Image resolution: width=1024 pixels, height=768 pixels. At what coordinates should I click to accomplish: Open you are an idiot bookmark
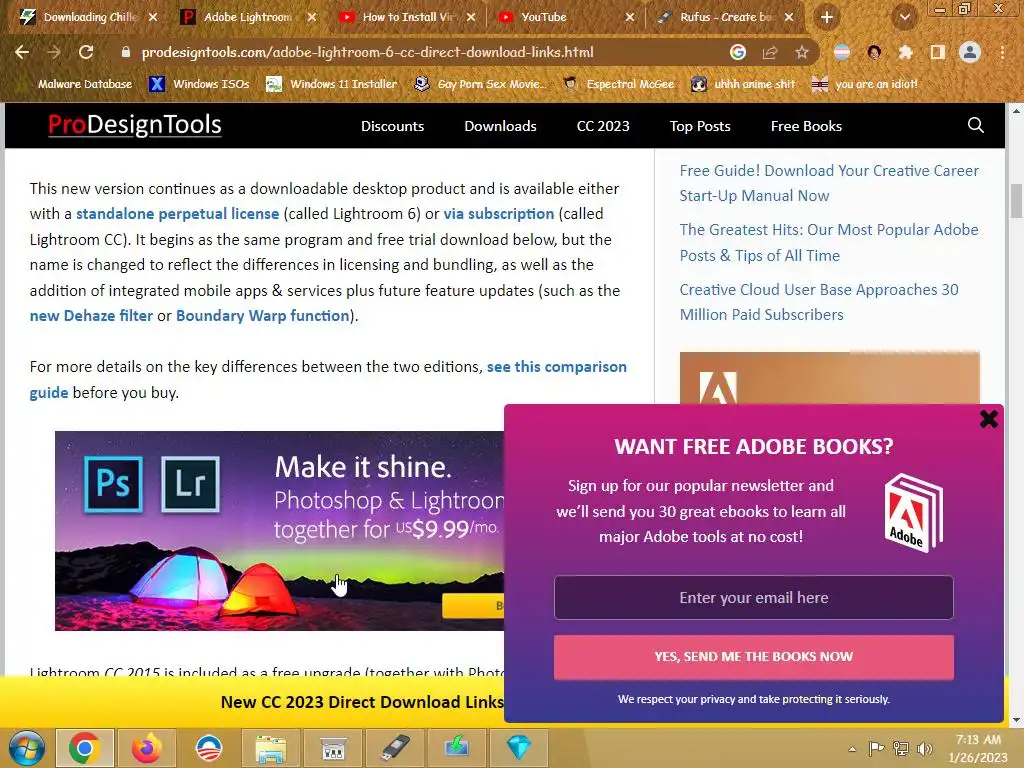(x=865, y=84)
